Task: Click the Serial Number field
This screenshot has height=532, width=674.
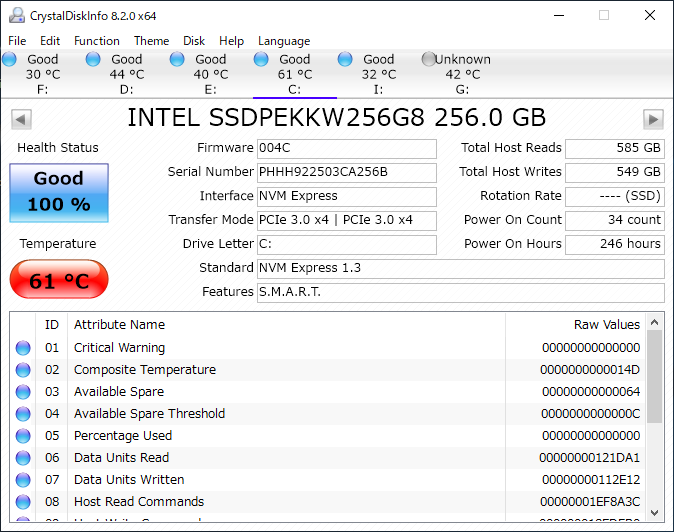Action: pos(346,173)
